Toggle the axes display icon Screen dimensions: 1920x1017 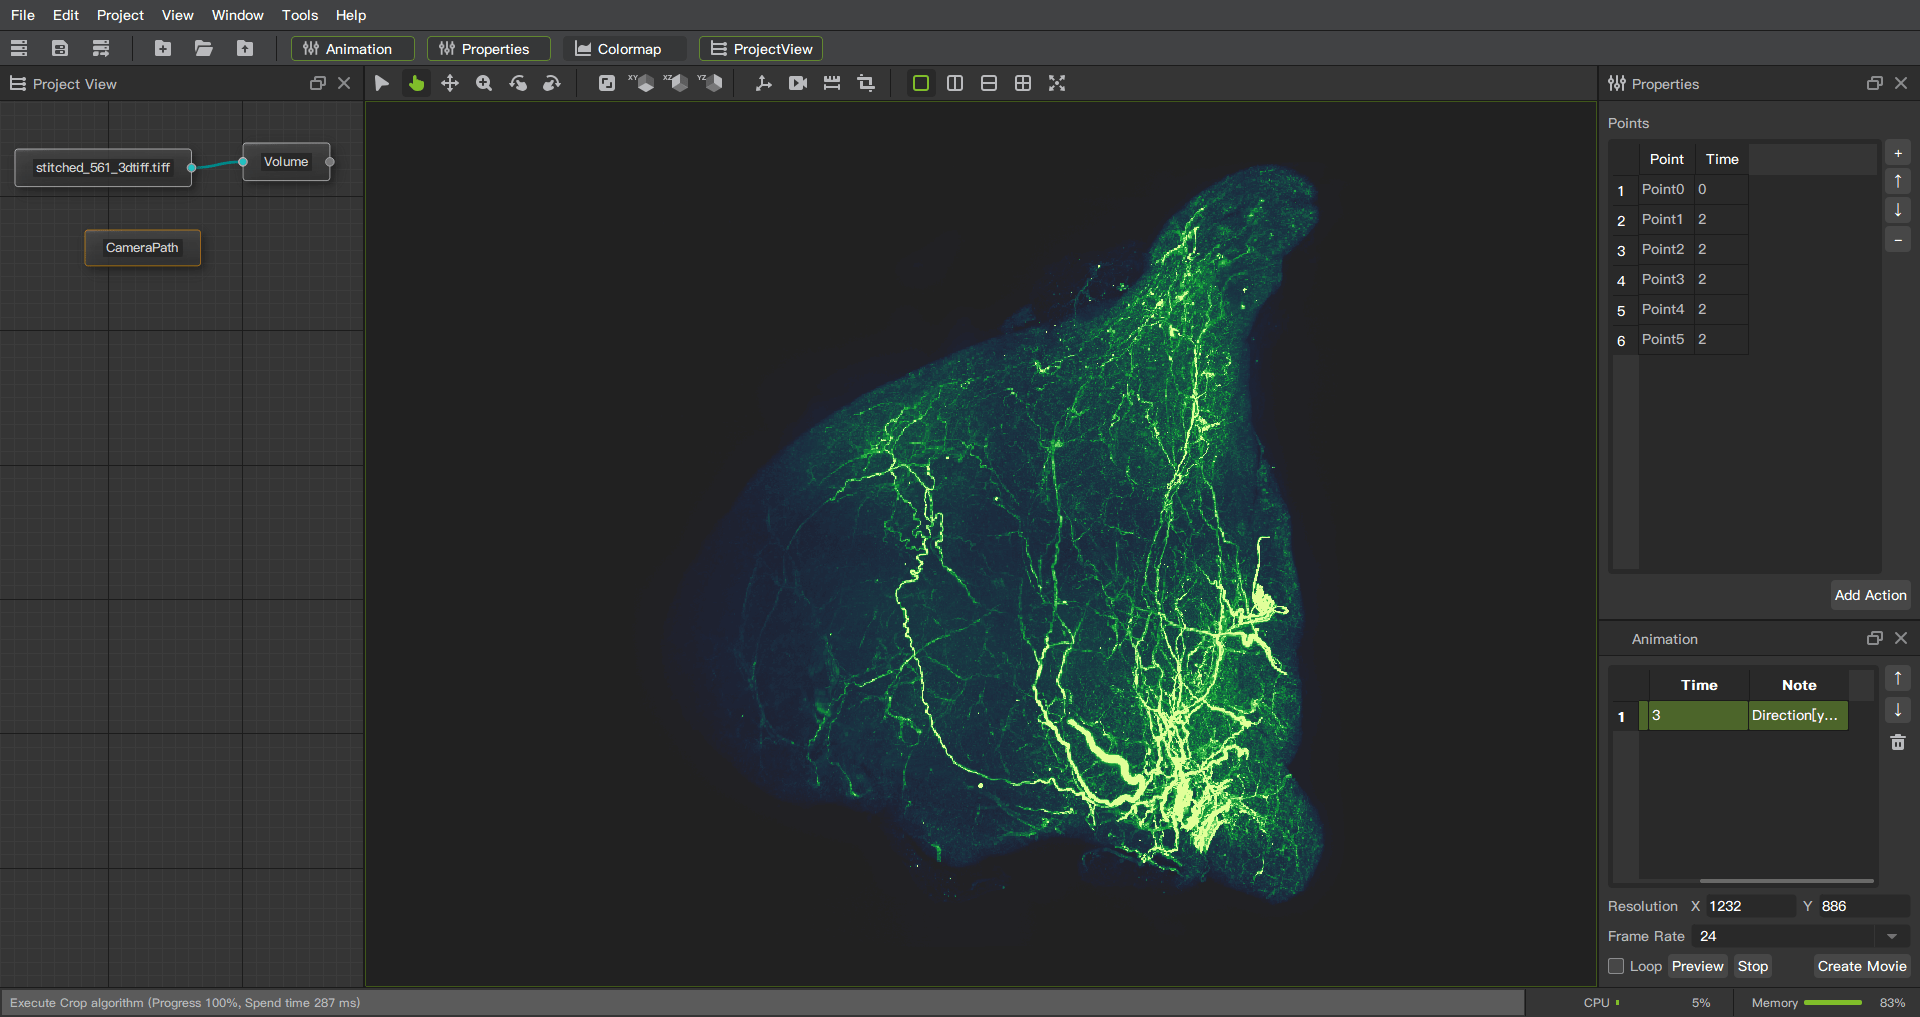point(764,83)
